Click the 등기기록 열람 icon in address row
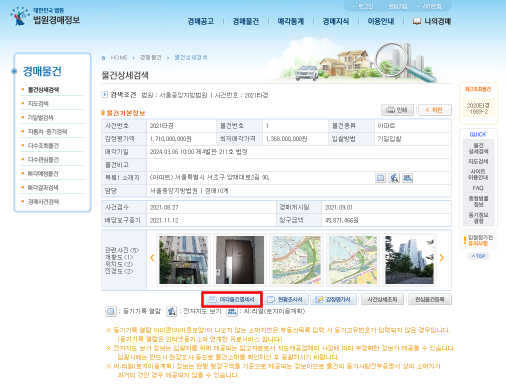Screen dimensions: 506x386 (380, 178)
